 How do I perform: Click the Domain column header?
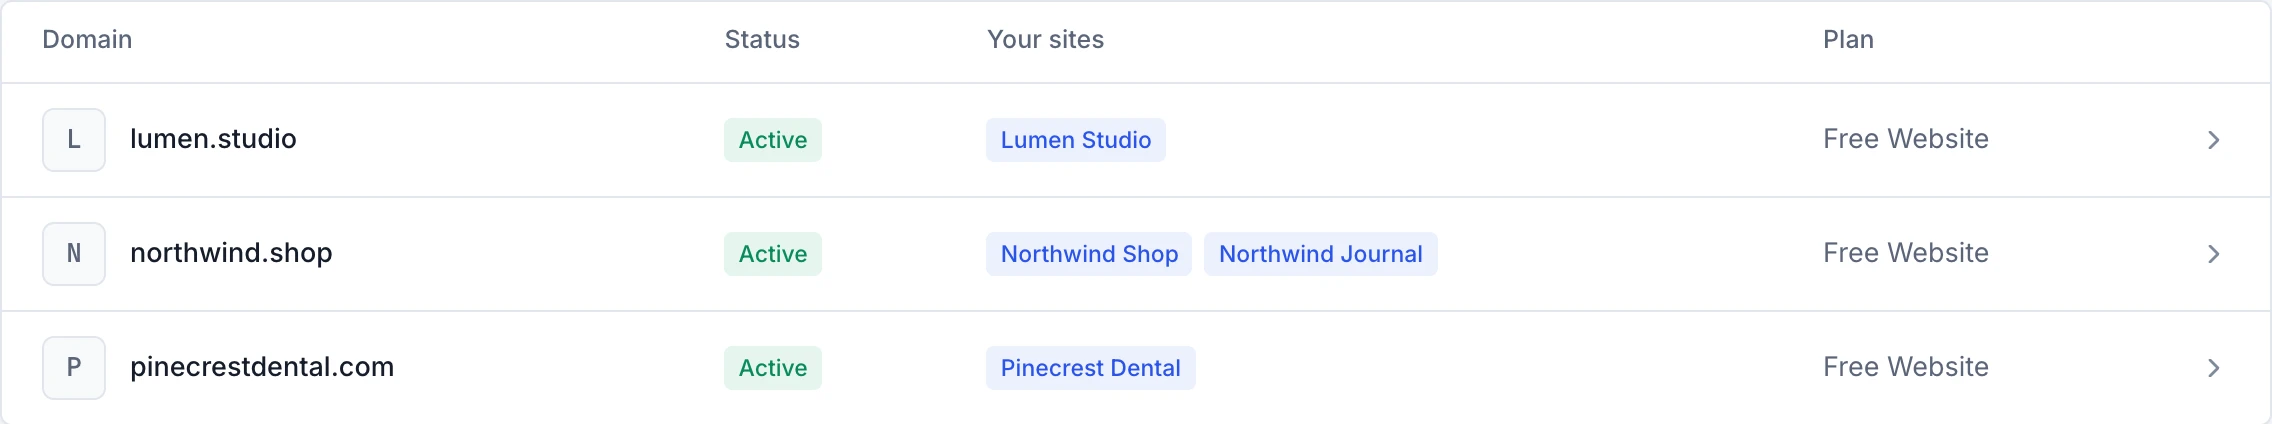(x=87, y=39)
